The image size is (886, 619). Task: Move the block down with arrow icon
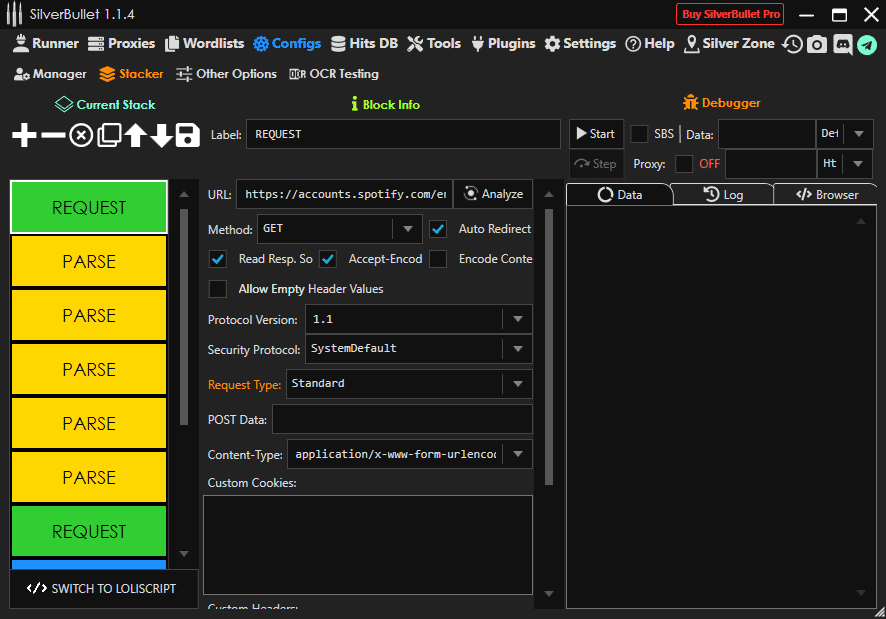pos(161,135)
